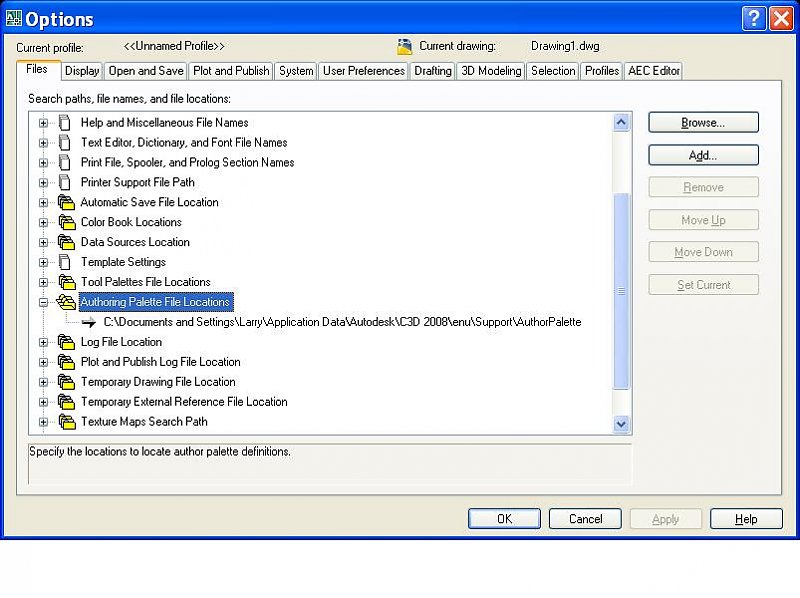The width and height of the screenshot is (800, 598).
Task: Expand the Printer Support File Path node
Action: [43, 183]
